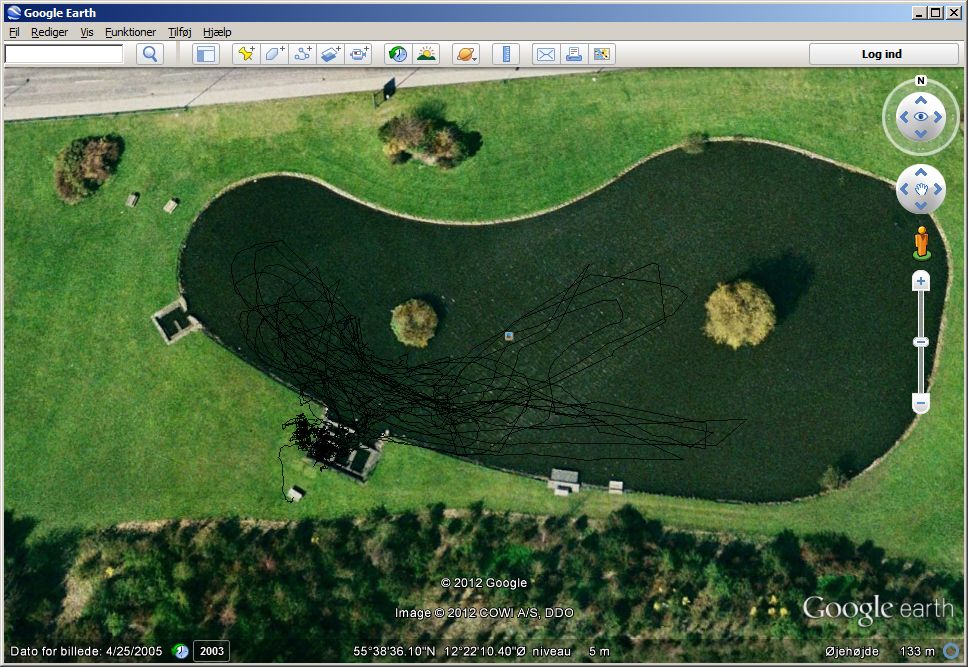Add a placemark with pushpin icon
Image resolution: width=968 pixels, height=667 pixels.
click(246, 54)
